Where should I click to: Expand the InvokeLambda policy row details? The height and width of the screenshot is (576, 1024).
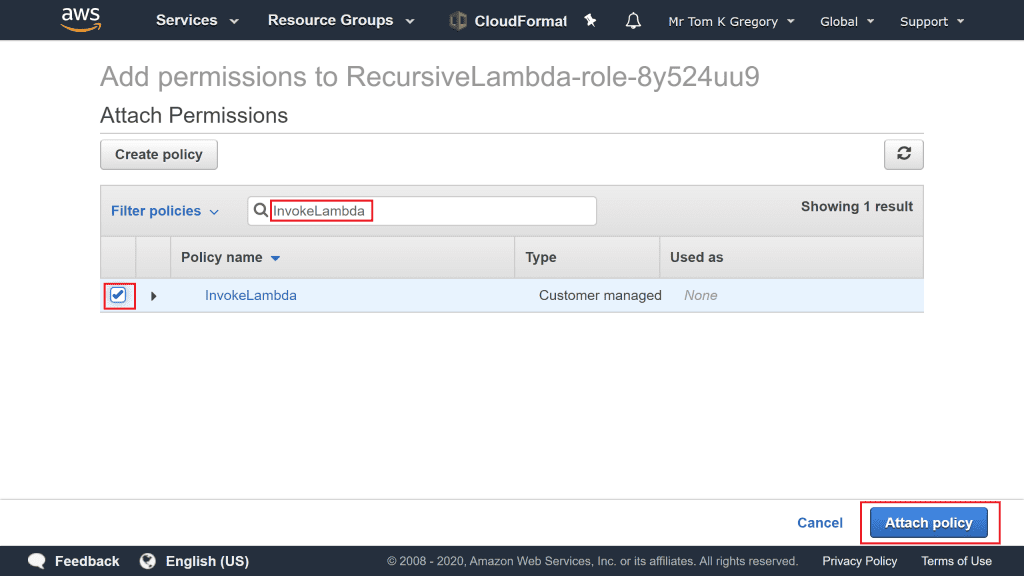click(x=153, y=296)
